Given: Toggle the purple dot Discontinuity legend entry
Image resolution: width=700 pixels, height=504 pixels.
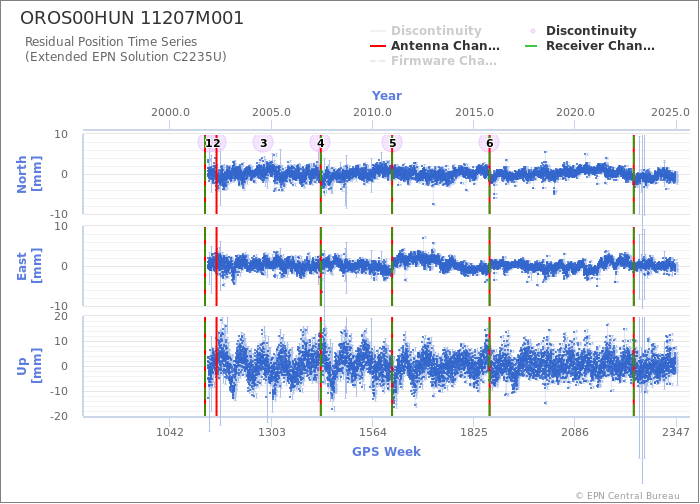Looking at the screenshot, I should pyautogui.click(x=583, y=31).
